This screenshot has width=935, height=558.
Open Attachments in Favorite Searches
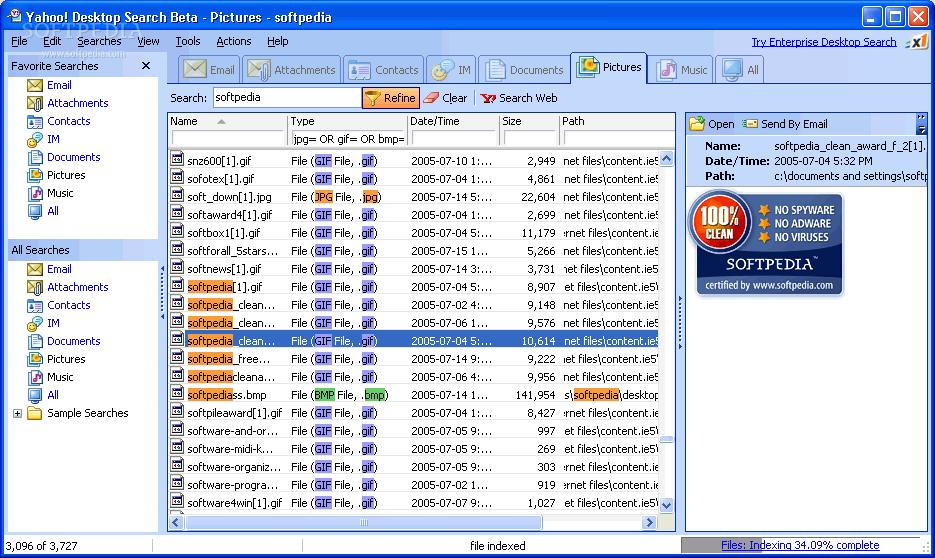[x=78, y=103]
